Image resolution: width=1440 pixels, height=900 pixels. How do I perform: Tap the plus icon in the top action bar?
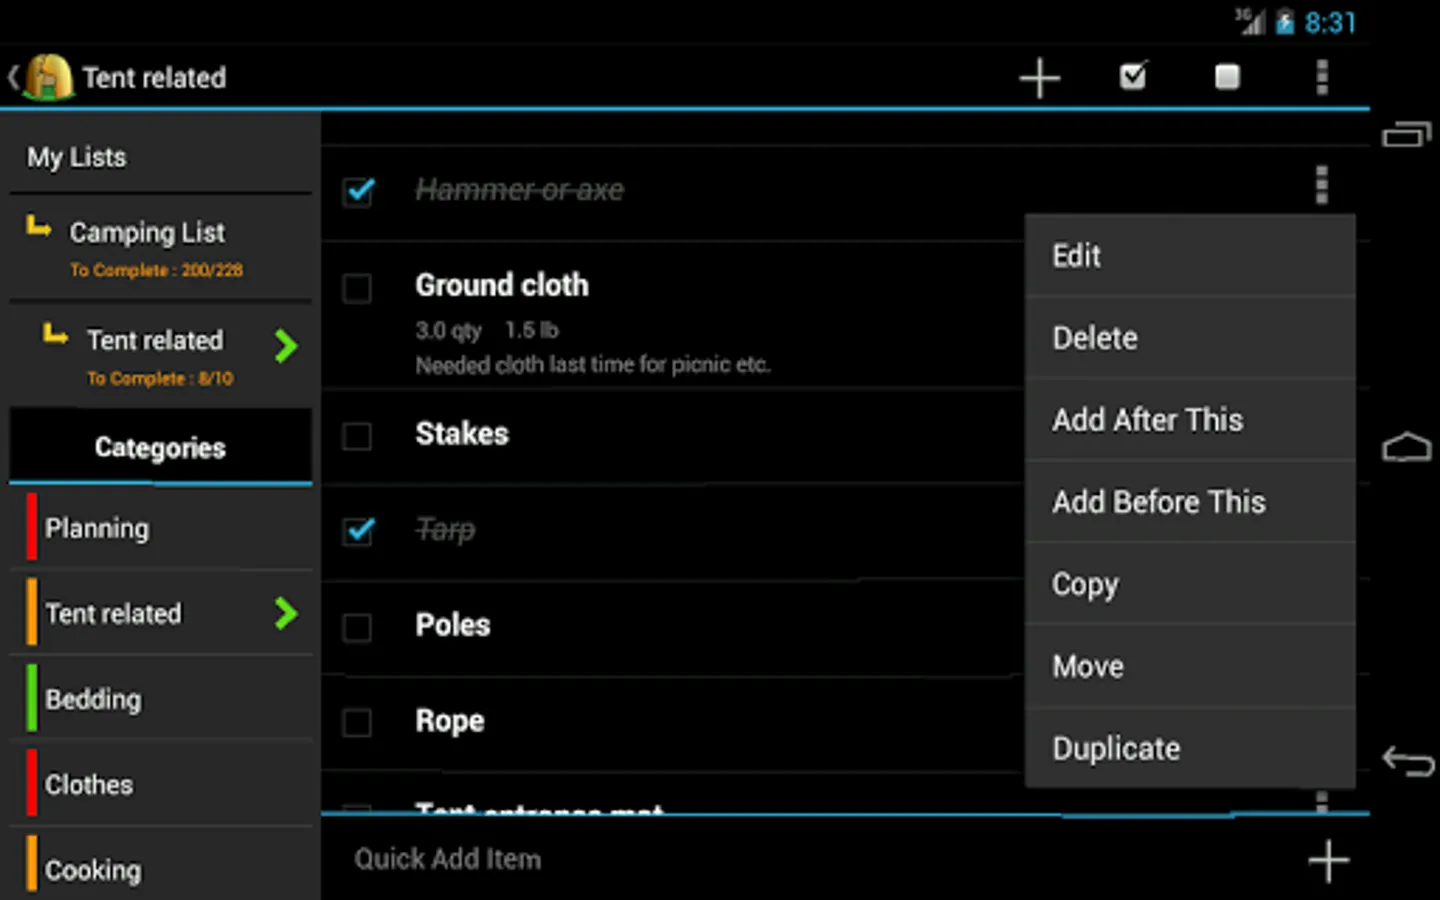coord(1039,78)
